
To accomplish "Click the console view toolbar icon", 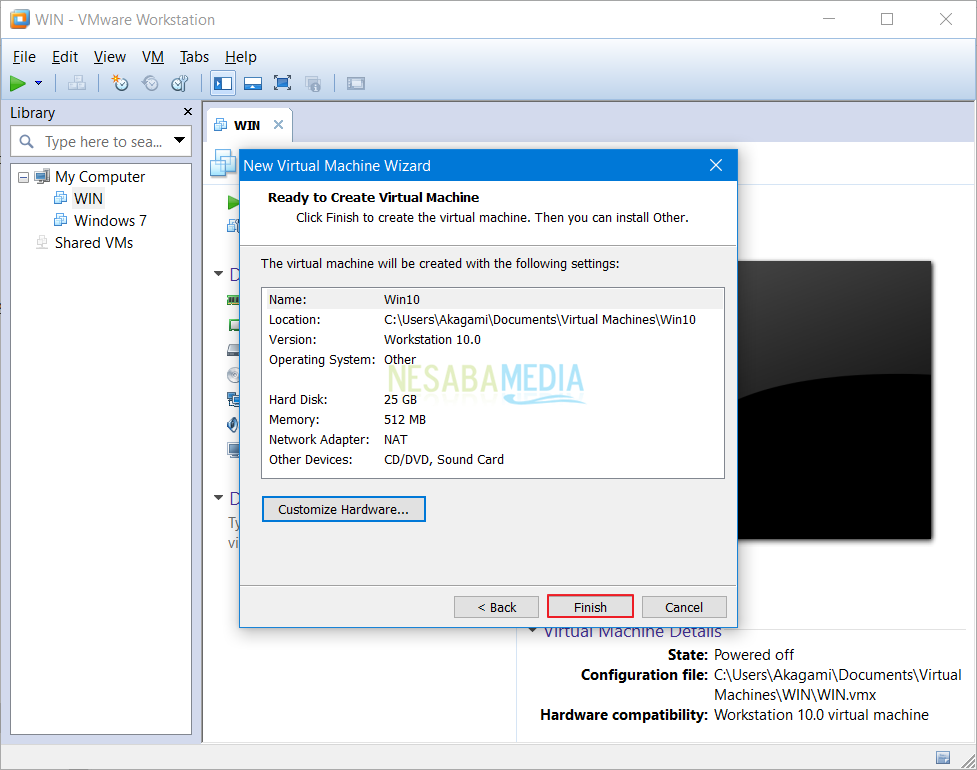I will [x=356, y=83].
